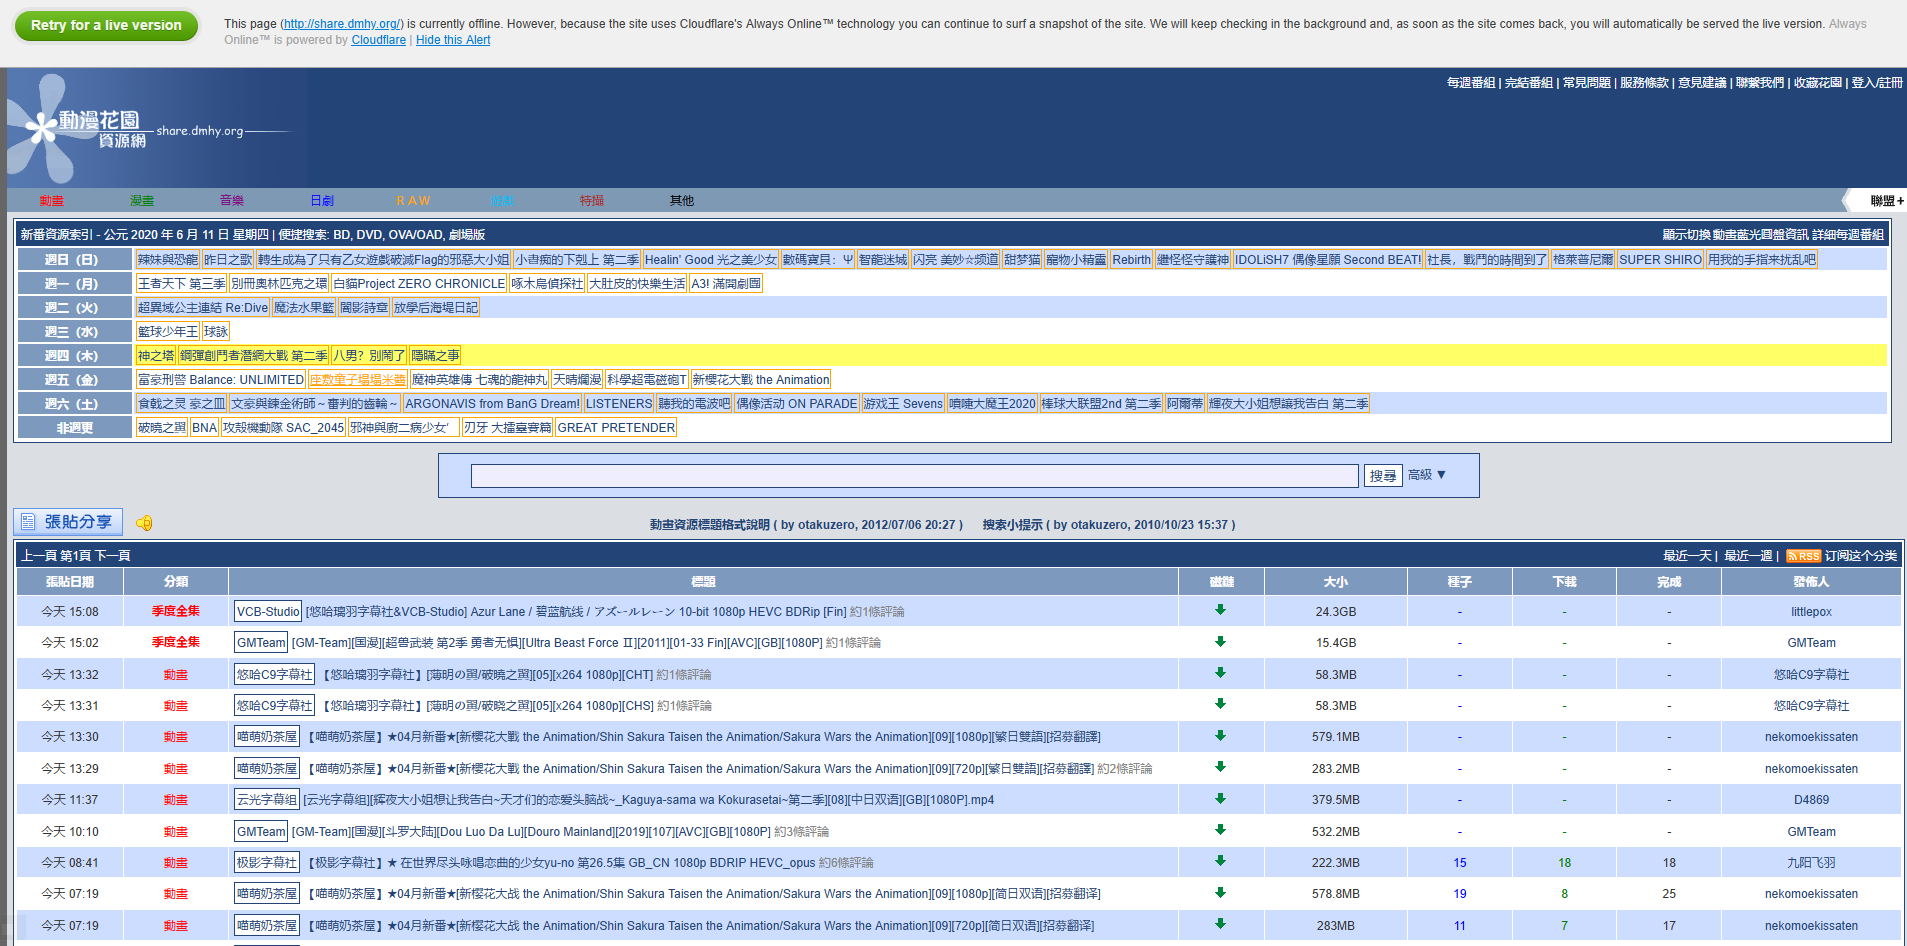1907x946 pixels.
Task: Open 神之塔 in Thursday schedule
Action: pyautogui.click(x=156, y=356)
